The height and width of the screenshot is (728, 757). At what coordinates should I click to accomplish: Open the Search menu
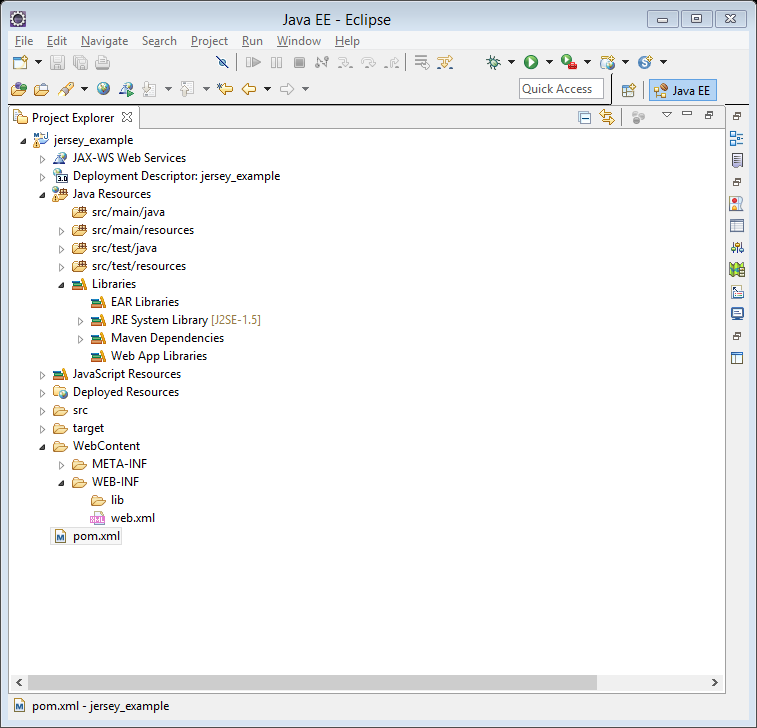pos(159,41)
